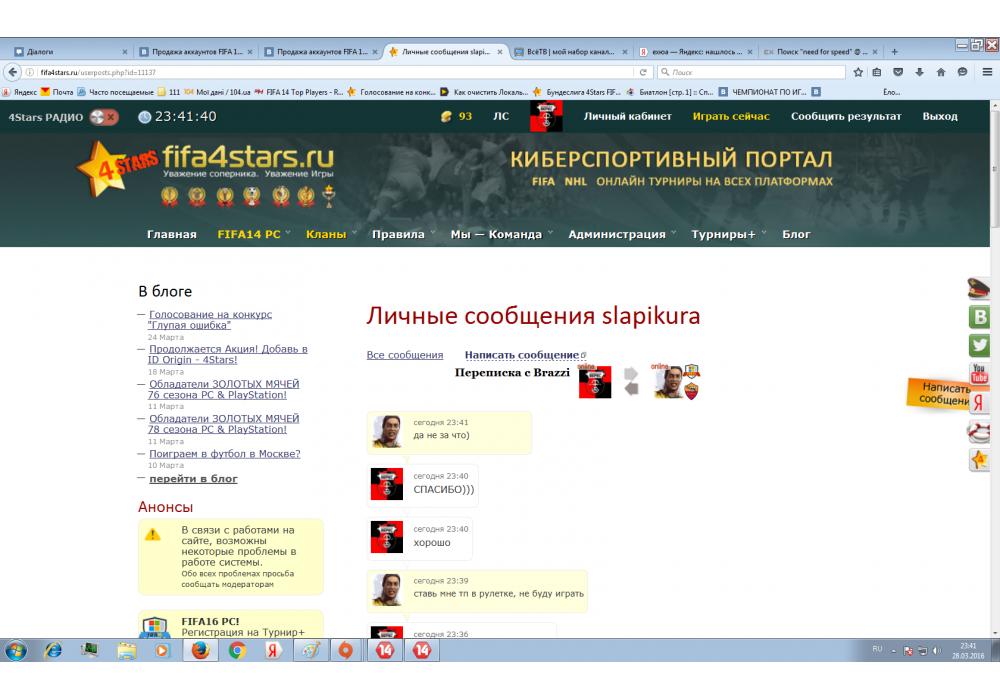Click the Все сообщения link

click(x=405, y=355)
